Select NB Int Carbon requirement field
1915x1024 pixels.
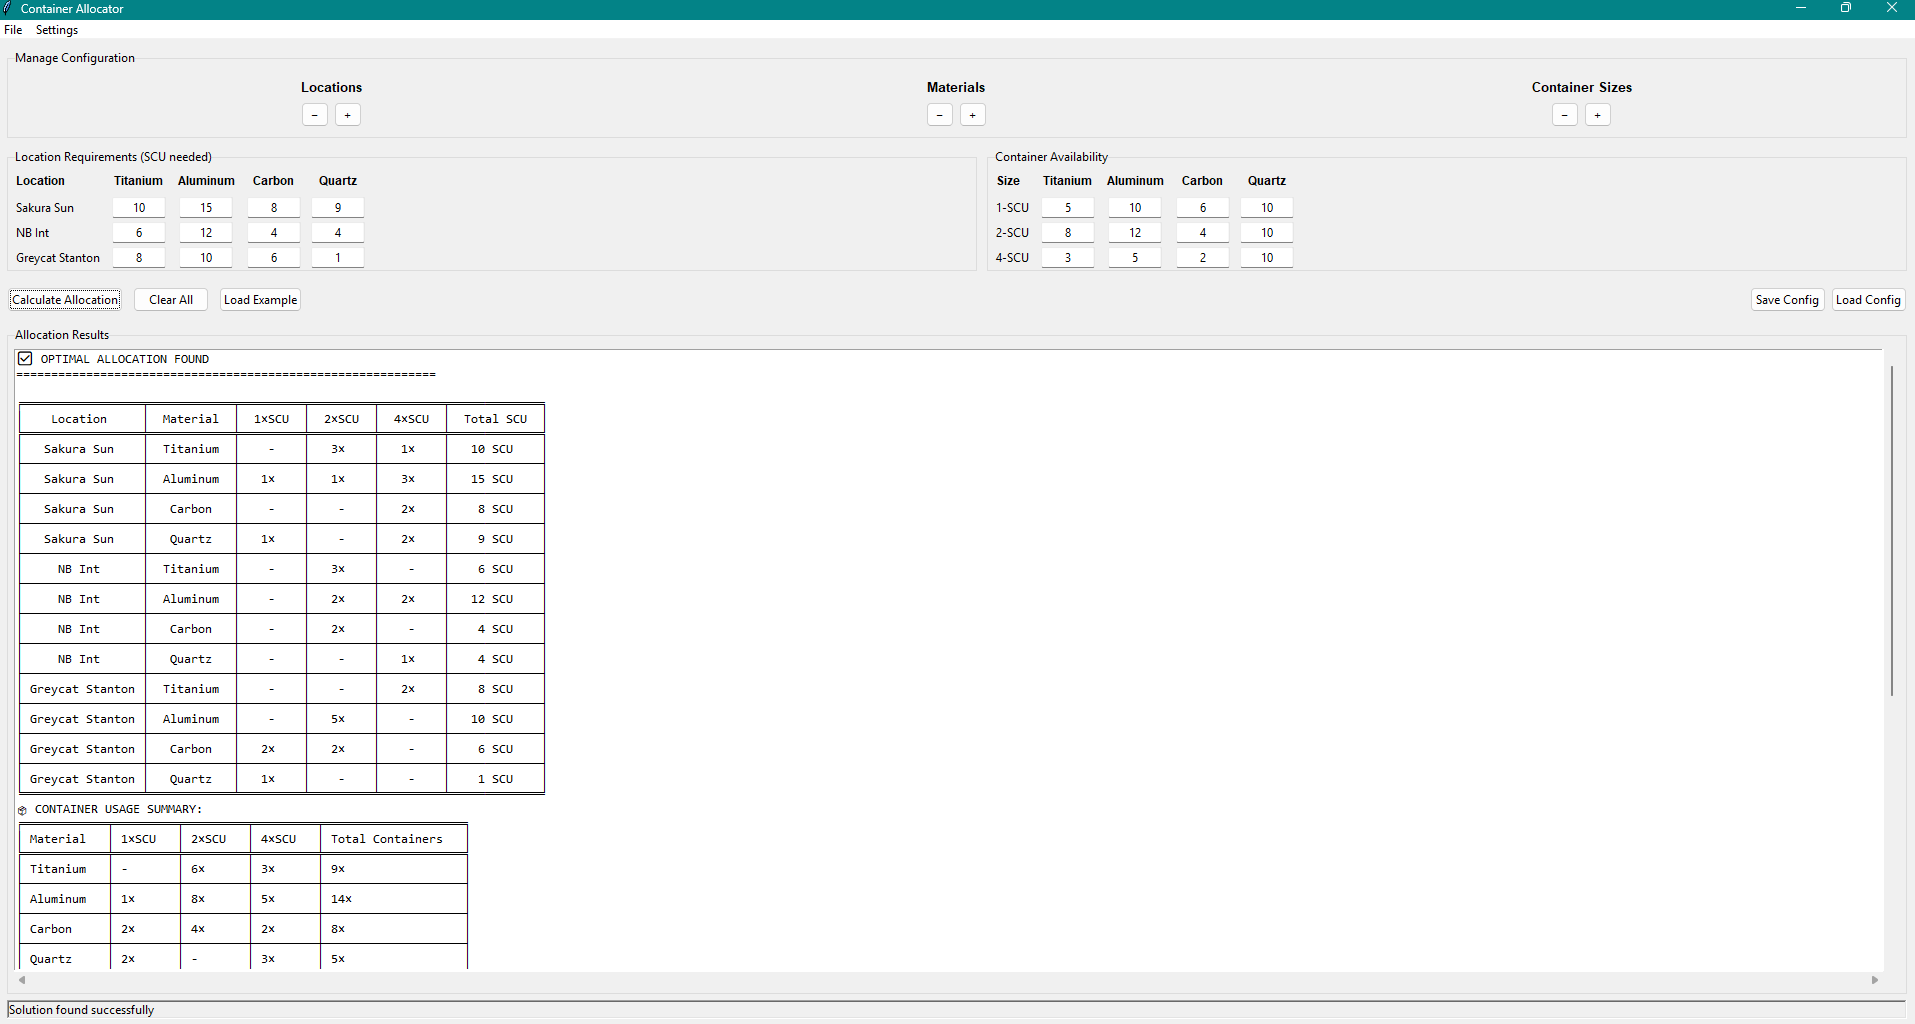pos(274,232)
